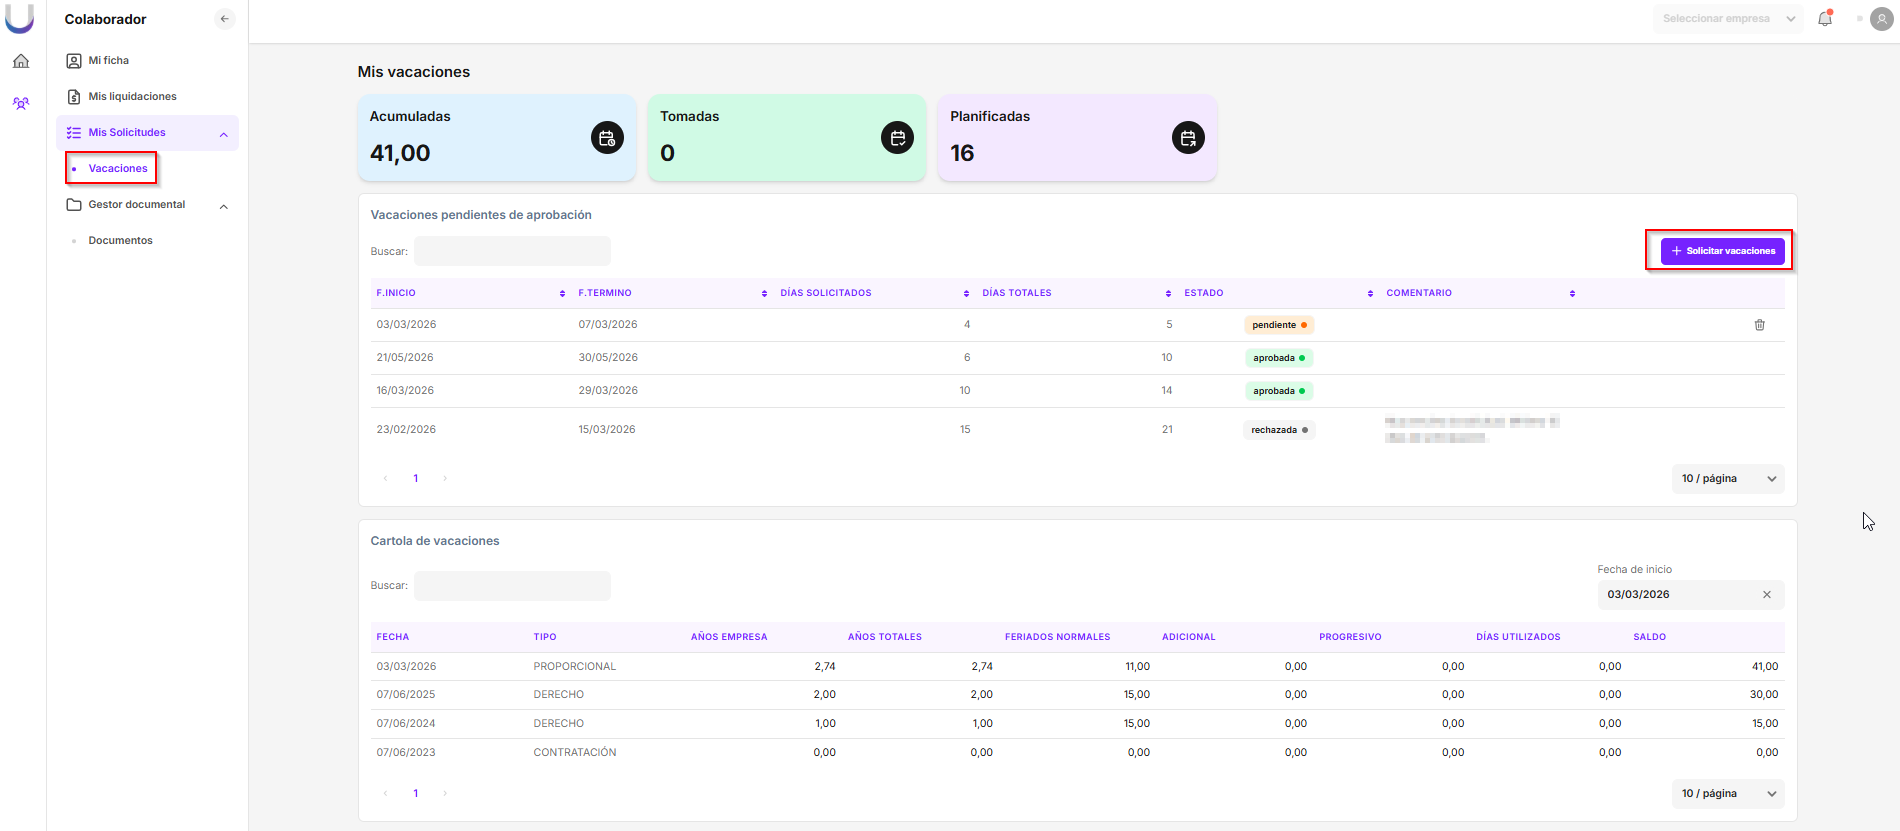Viewport: 1900px width, 831px height.
Task: Click the Acumuladas calendar icon
Action: tap(607, 138)
